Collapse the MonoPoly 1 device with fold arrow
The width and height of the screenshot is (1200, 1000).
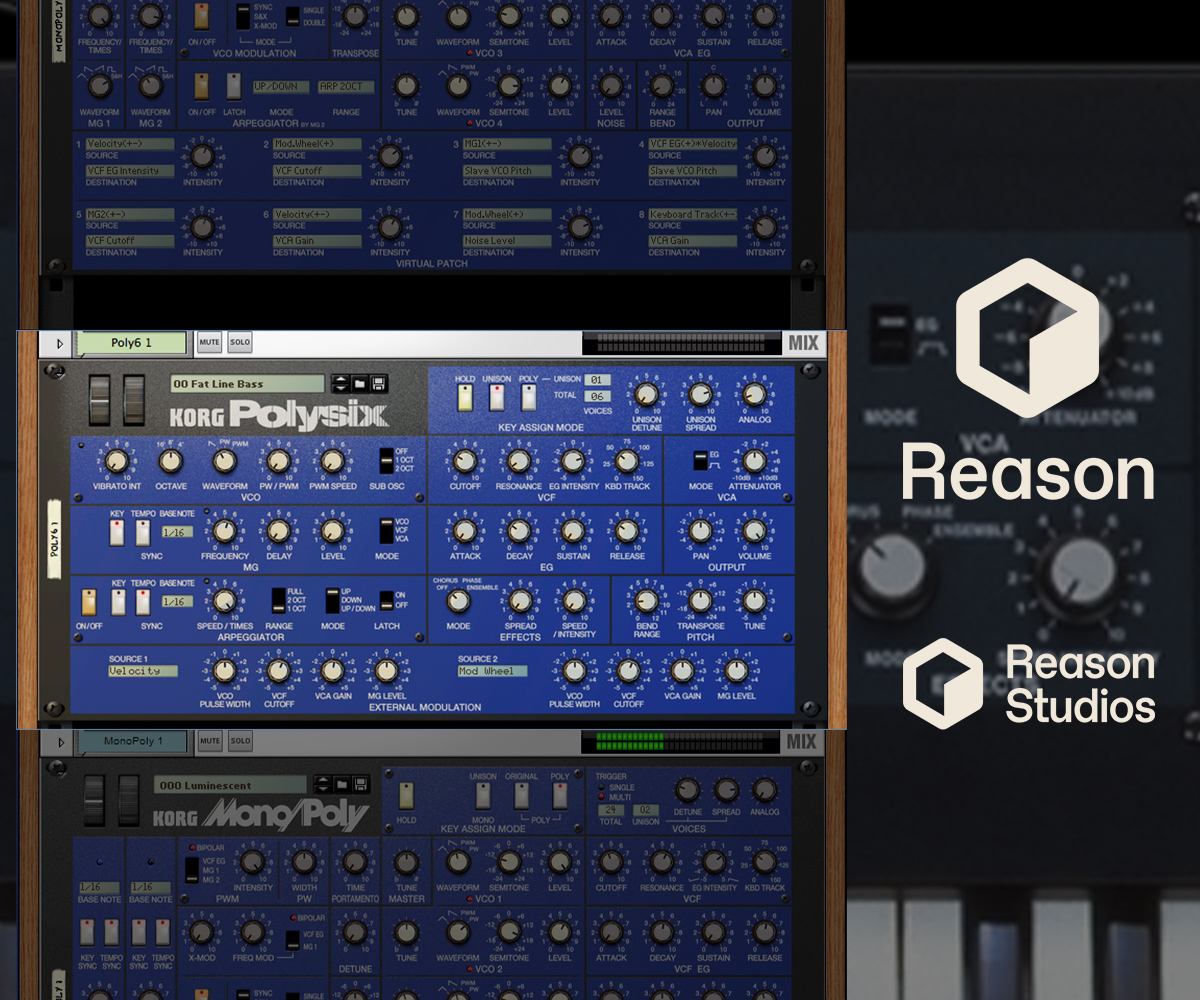pos(59,742)
